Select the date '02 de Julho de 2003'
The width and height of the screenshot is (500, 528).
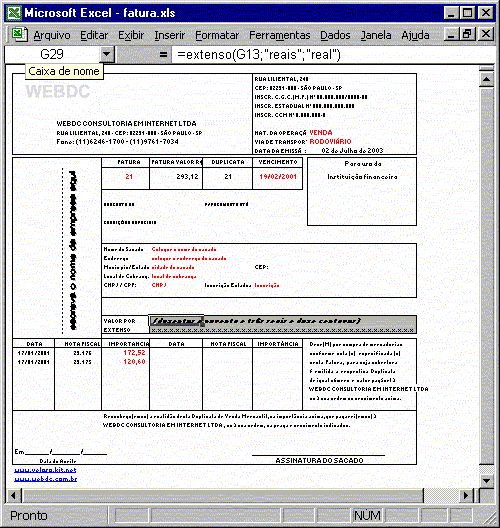point(352,151)
